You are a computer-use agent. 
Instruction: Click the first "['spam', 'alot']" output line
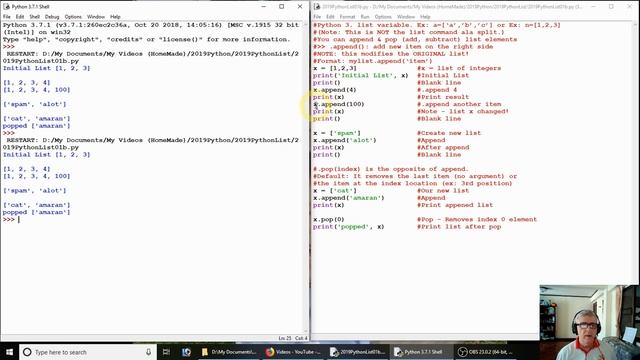click(x=34, y=104)
